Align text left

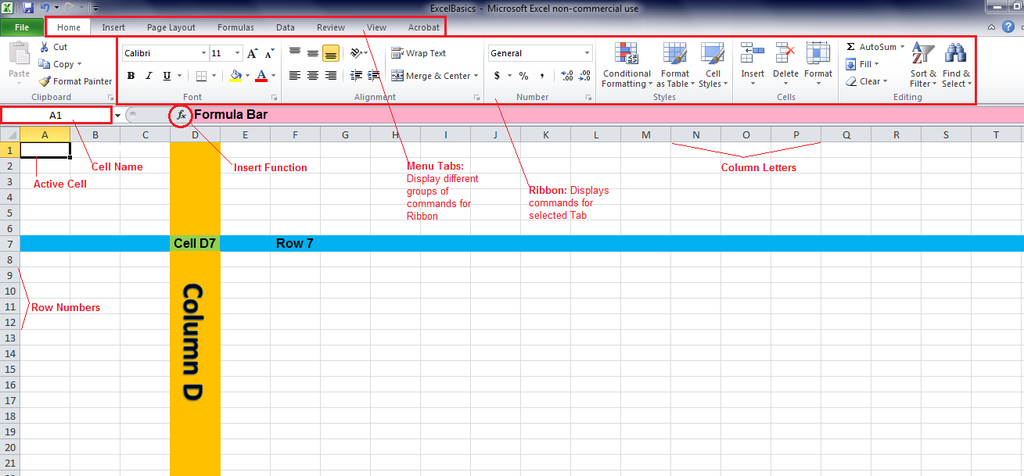pyautogui.click(x=295, y=76)
